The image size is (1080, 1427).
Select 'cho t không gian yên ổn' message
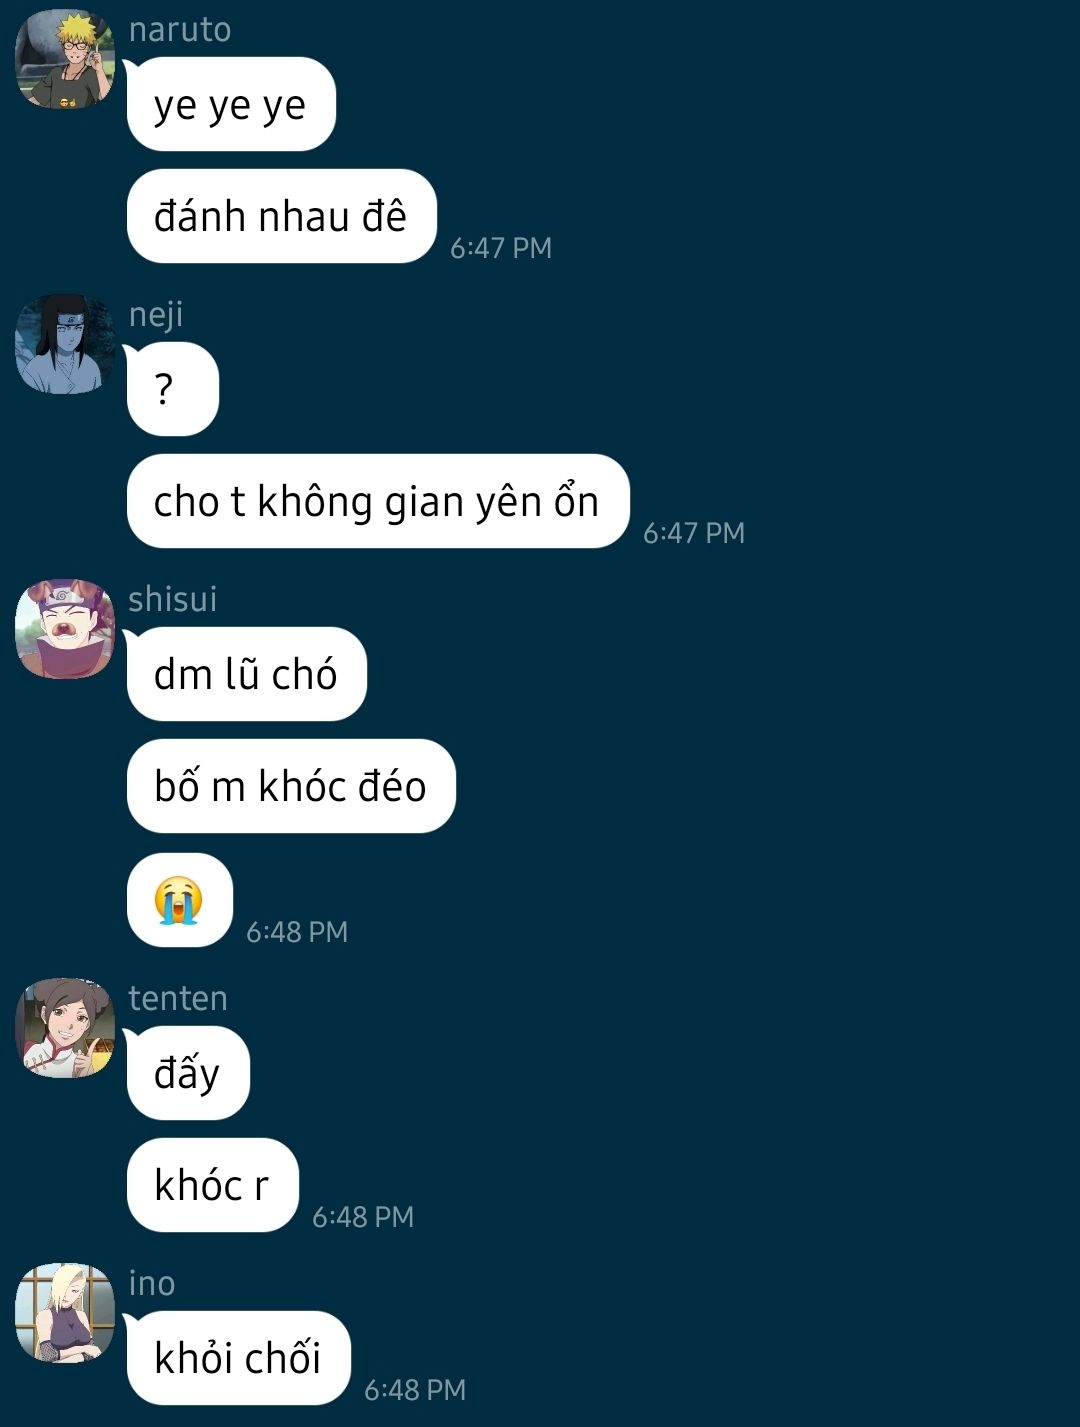tap(378, 501)
